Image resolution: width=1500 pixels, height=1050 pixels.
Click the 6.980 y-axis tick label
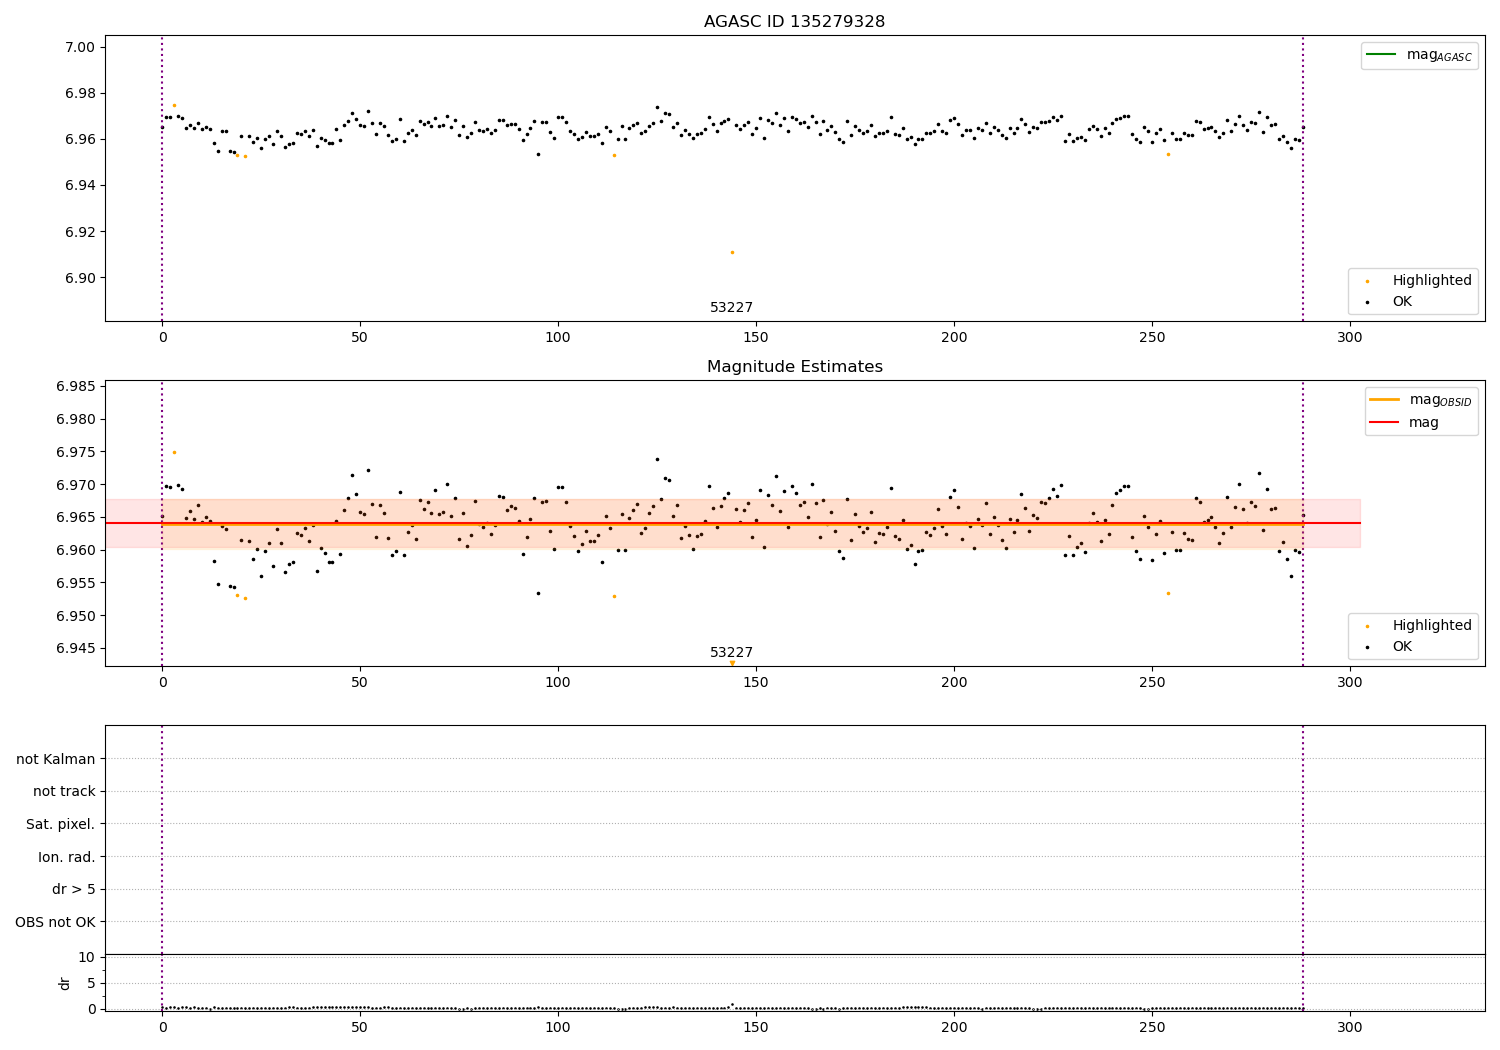(x=76, y=419)
